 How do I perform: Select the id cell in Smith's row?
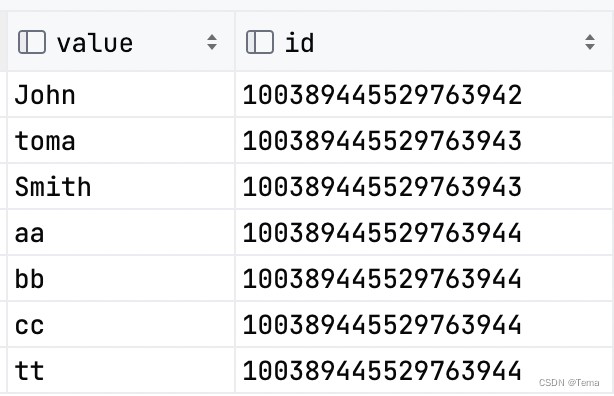(x=424, y=186)
